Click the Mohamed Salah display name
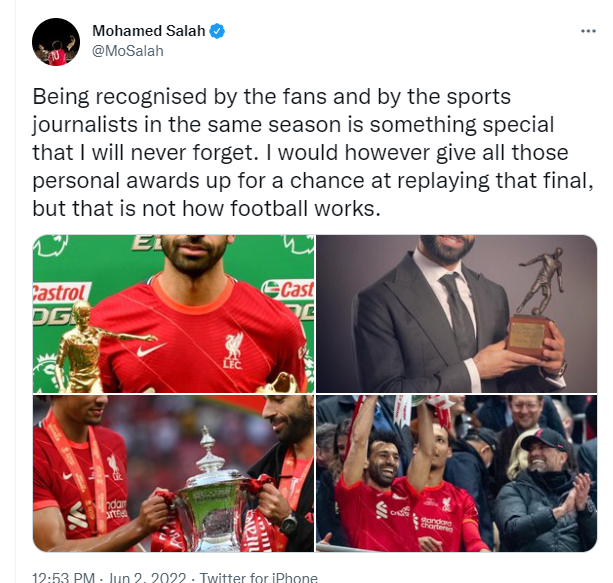This screenshot has width=613, height=583. pyautogui.click(x=149, y=31)
